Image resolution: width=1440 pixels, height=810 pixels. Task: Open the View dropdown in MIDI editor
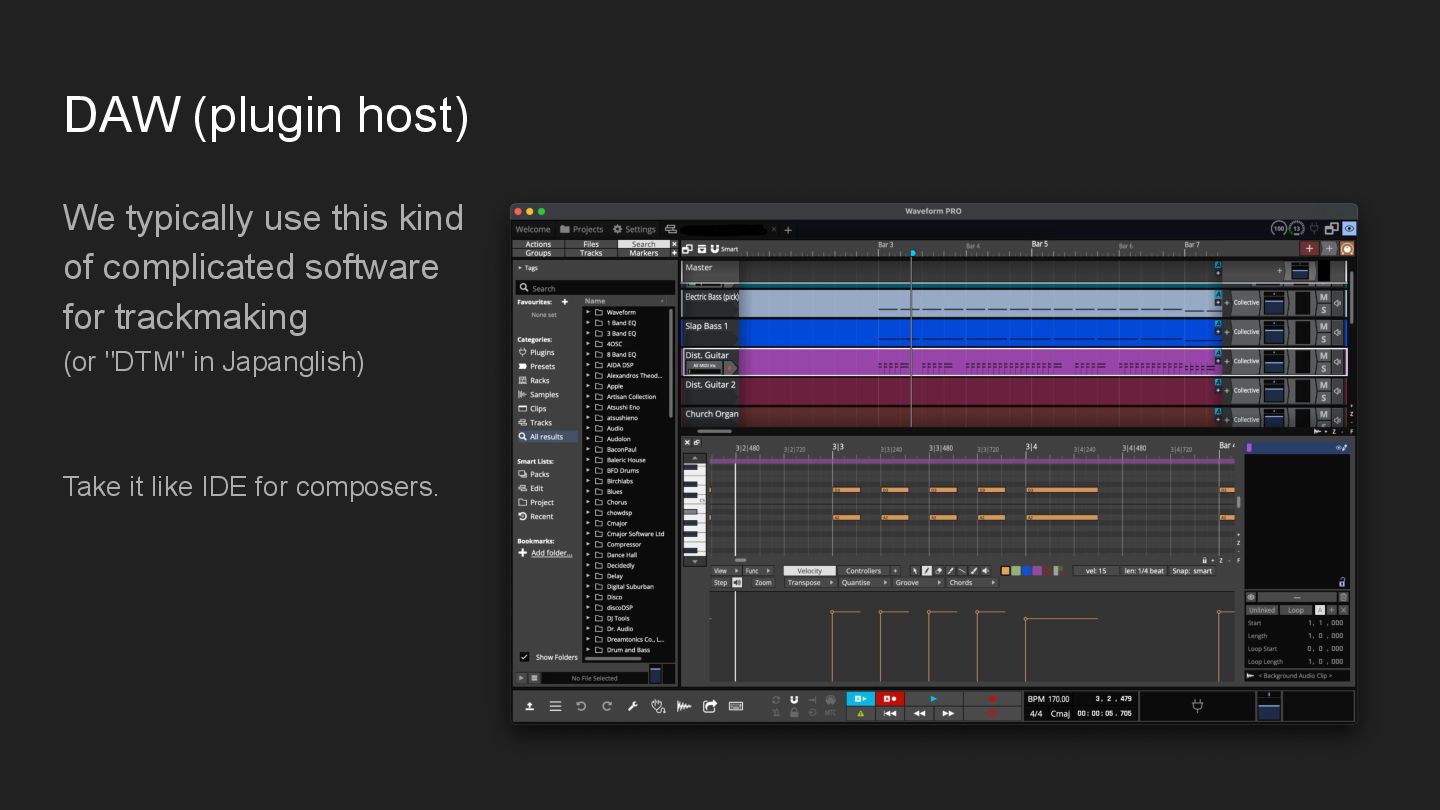725,571
